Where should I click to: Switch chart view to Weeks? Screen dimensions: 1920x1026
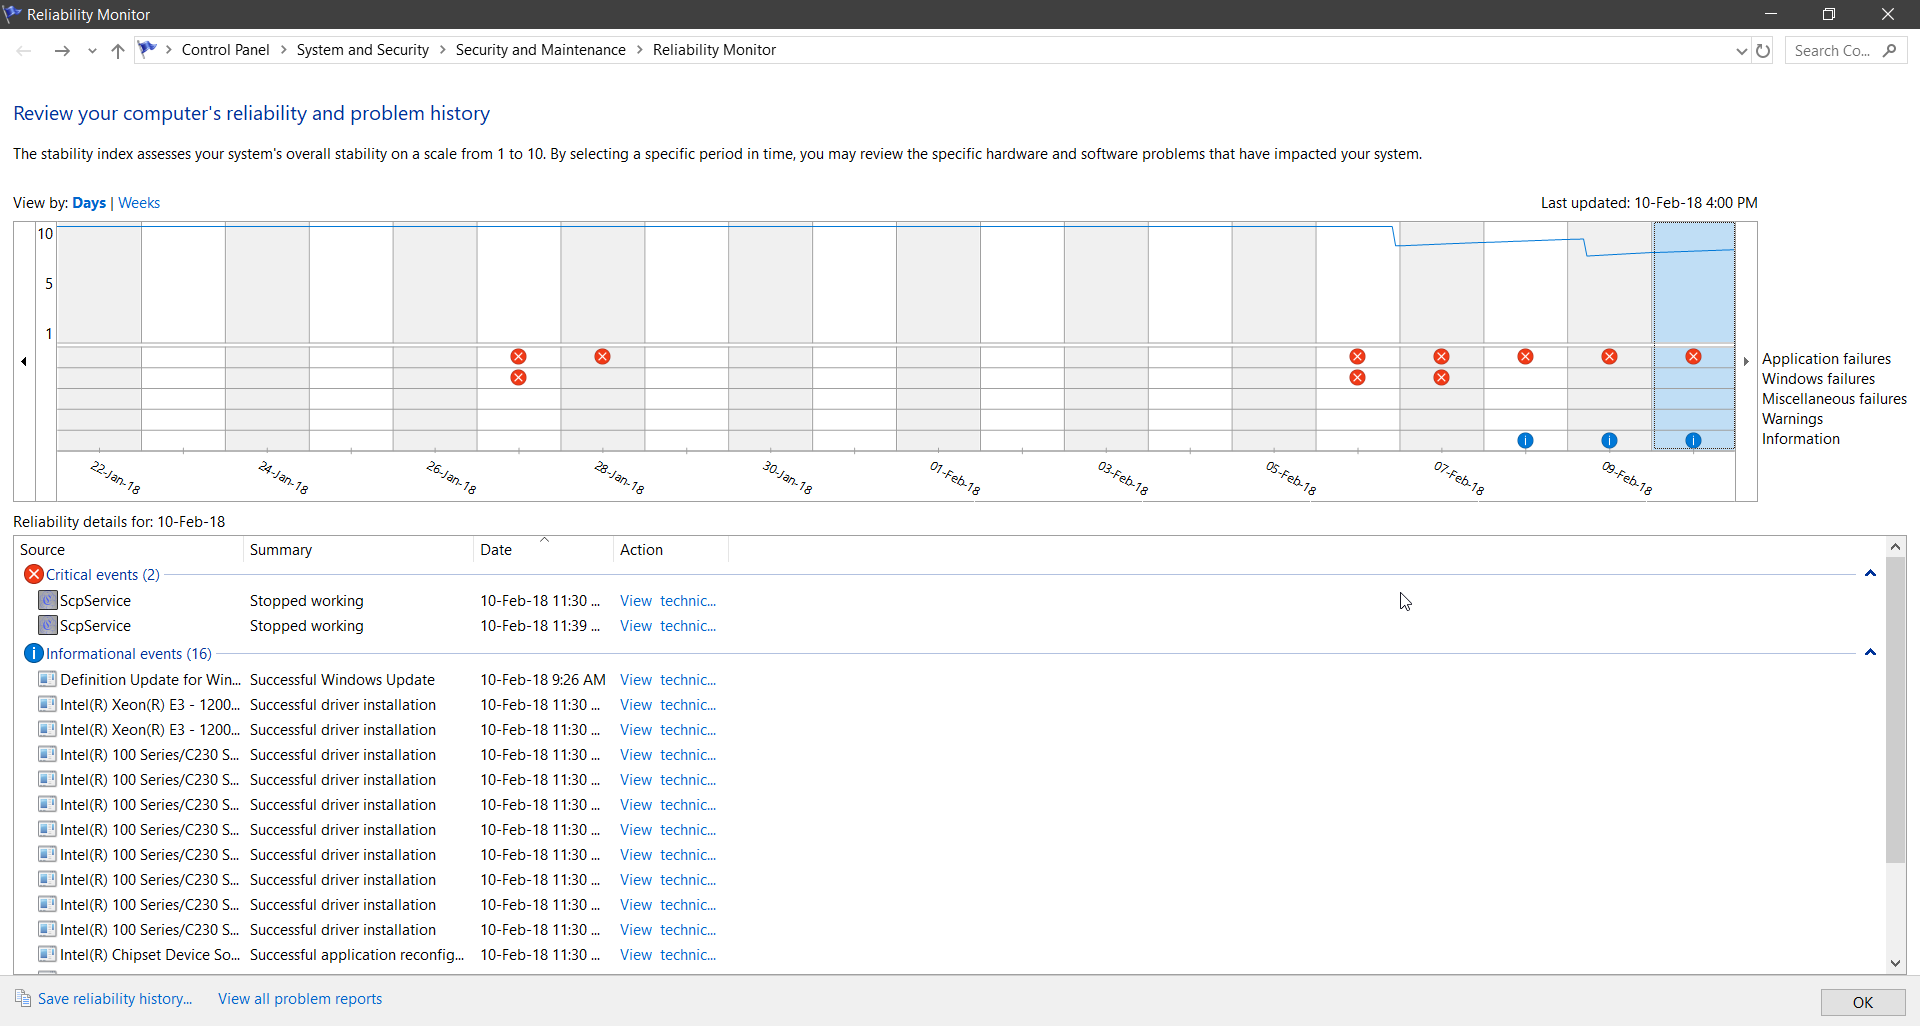click(139, 203)
